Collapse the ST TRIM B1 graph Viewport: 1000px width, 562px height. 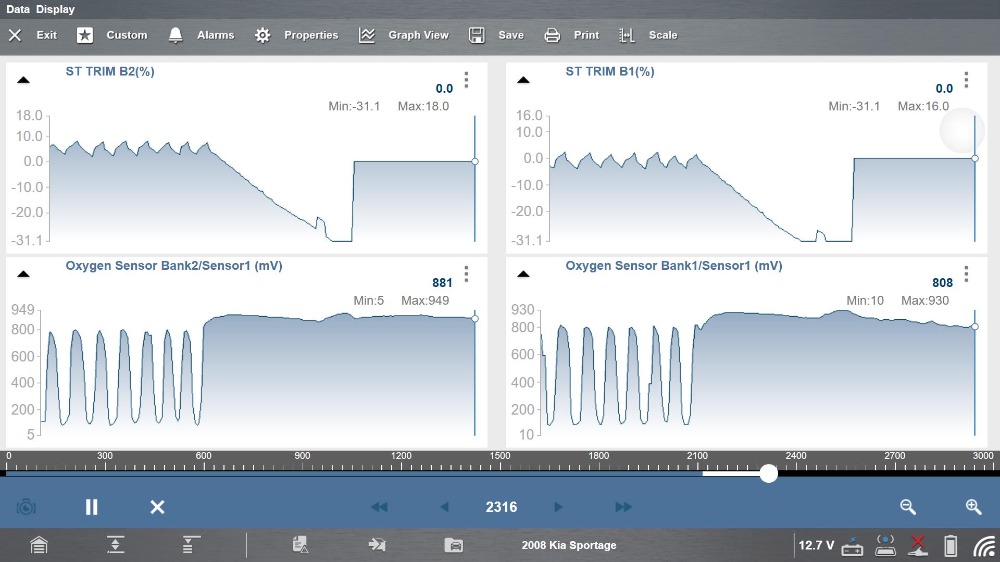524,80
